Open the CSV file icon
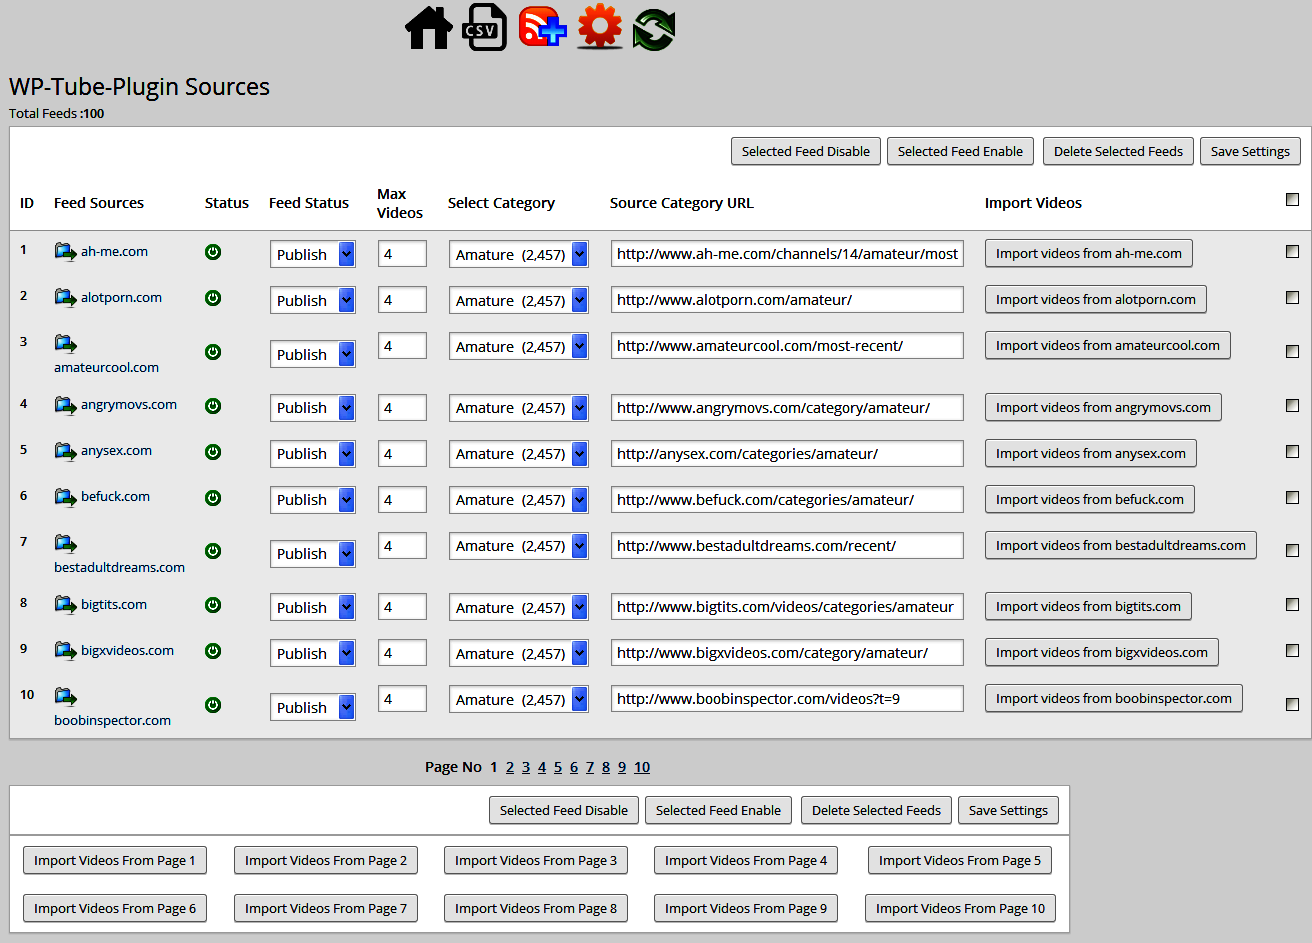 pyautogui.click(x=484, y=27)
